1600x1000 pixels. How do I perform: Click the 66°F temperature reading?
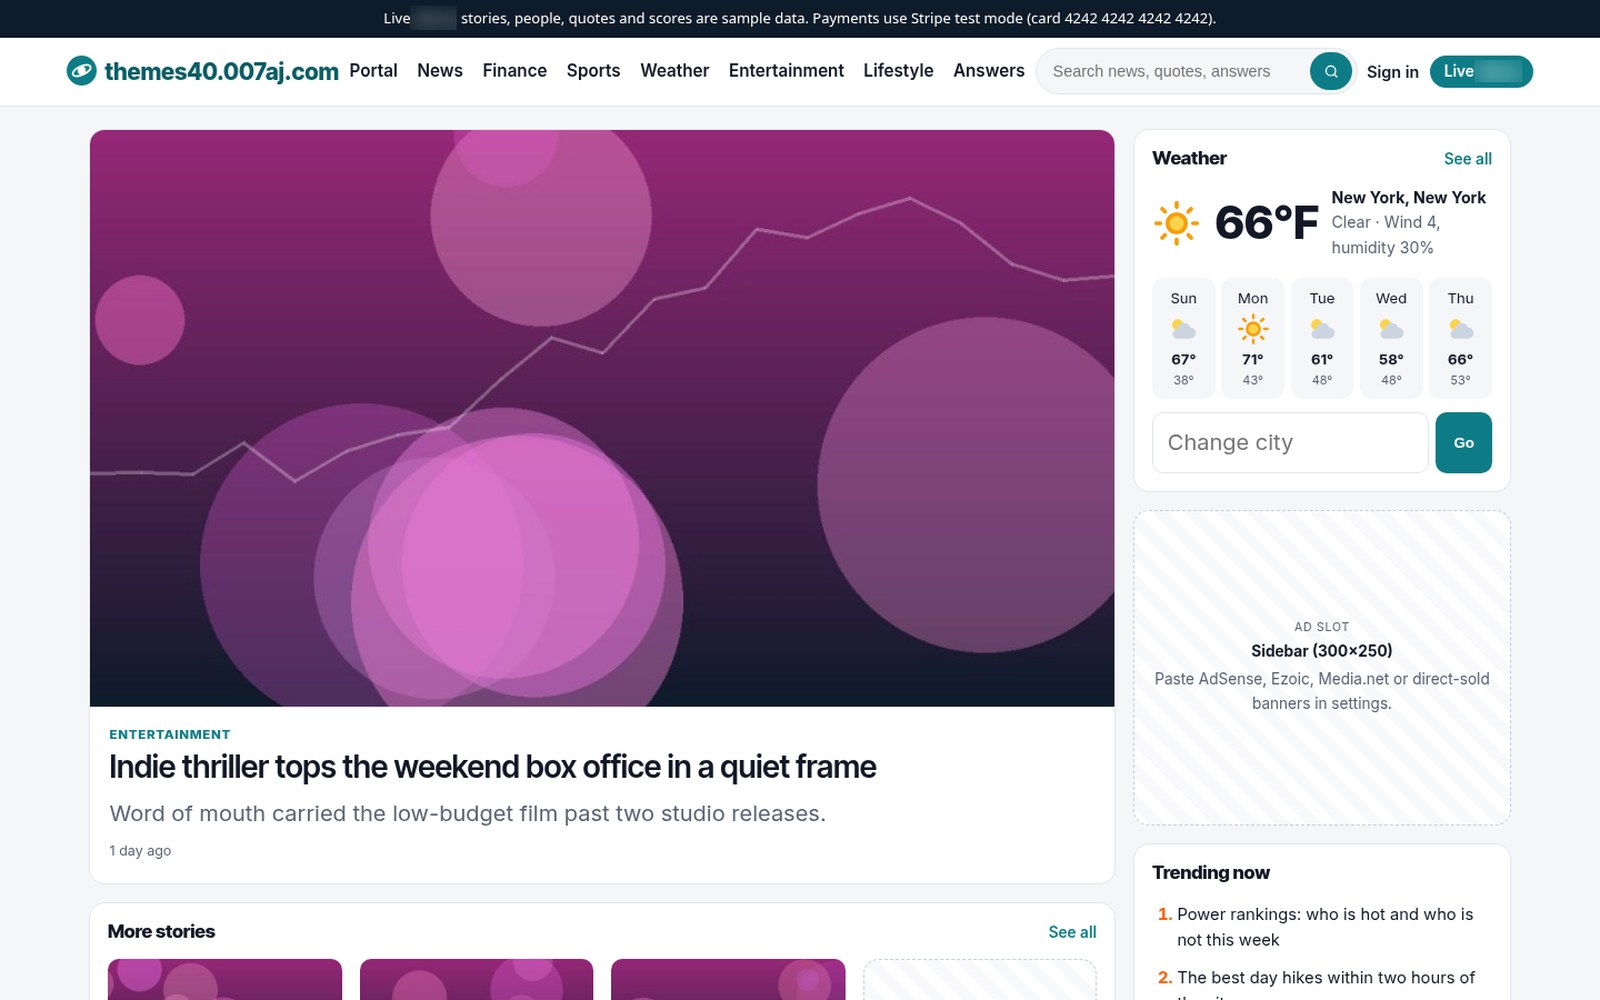point(1266,222)
